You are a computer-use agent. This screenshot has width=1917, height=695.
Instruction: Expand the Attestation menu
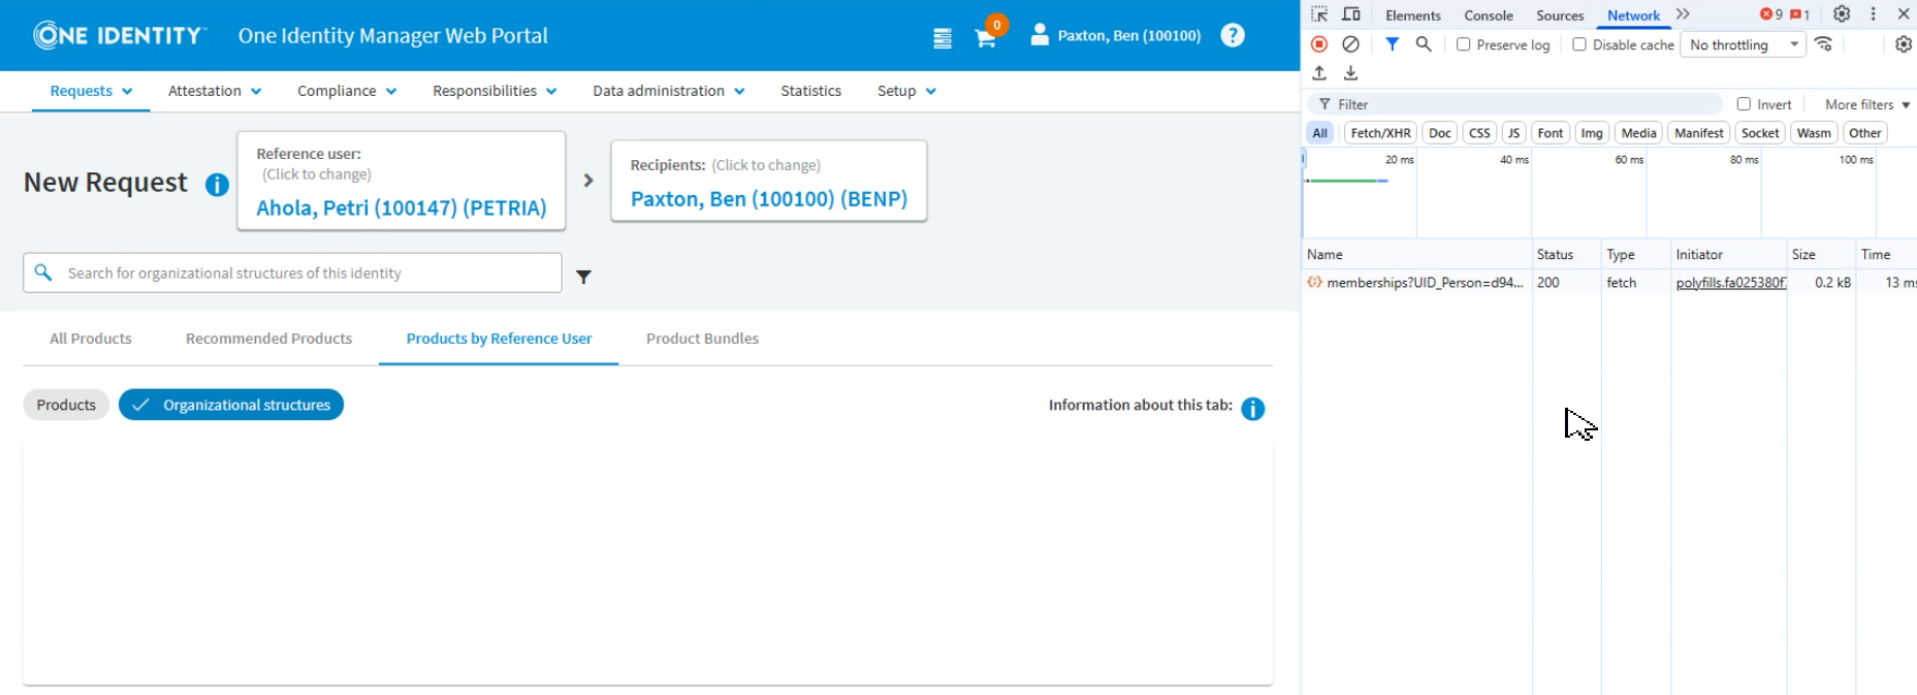pyautogui.click(x=214, y=91)
